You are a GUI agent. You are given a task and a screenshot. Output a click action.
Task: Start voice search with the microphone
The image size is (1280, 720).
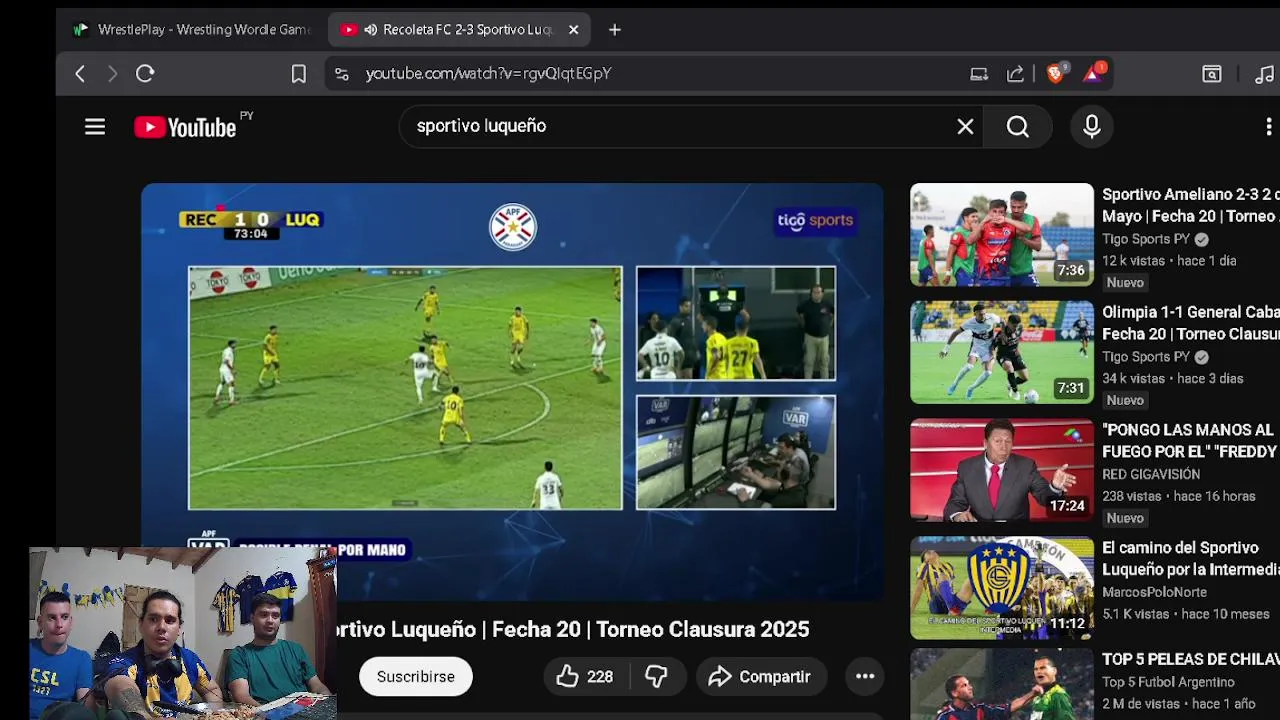1092,126
